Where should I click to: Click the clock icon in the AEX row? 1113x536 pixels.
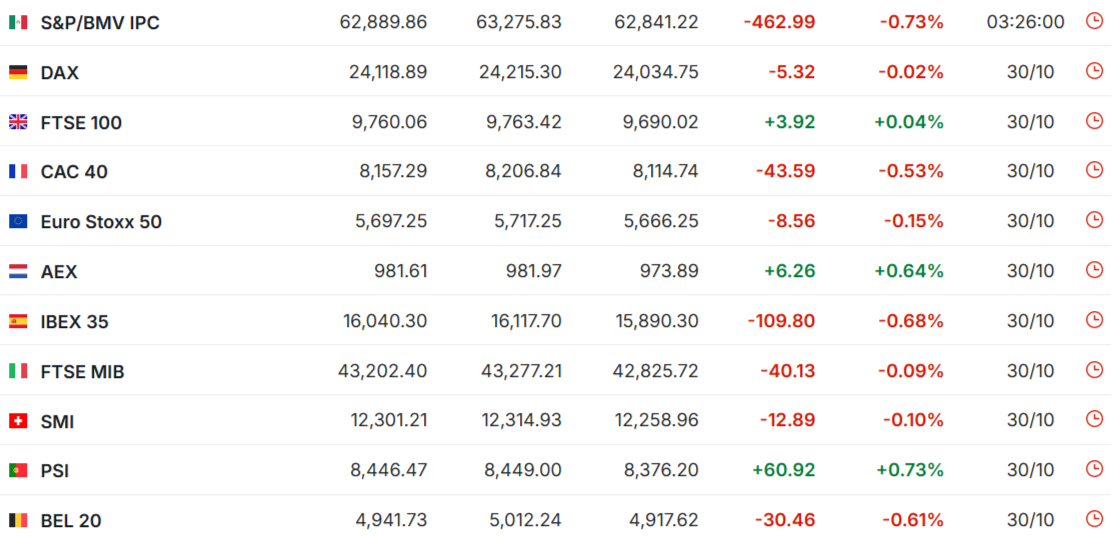coord(1094,270)
